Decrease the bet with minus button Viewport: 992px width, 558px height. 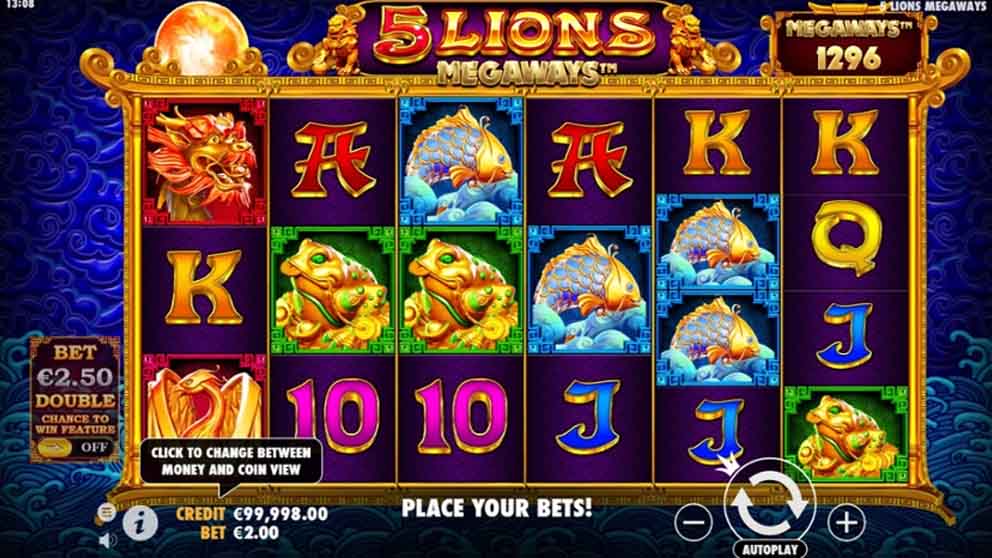click(x=694, y=523)
